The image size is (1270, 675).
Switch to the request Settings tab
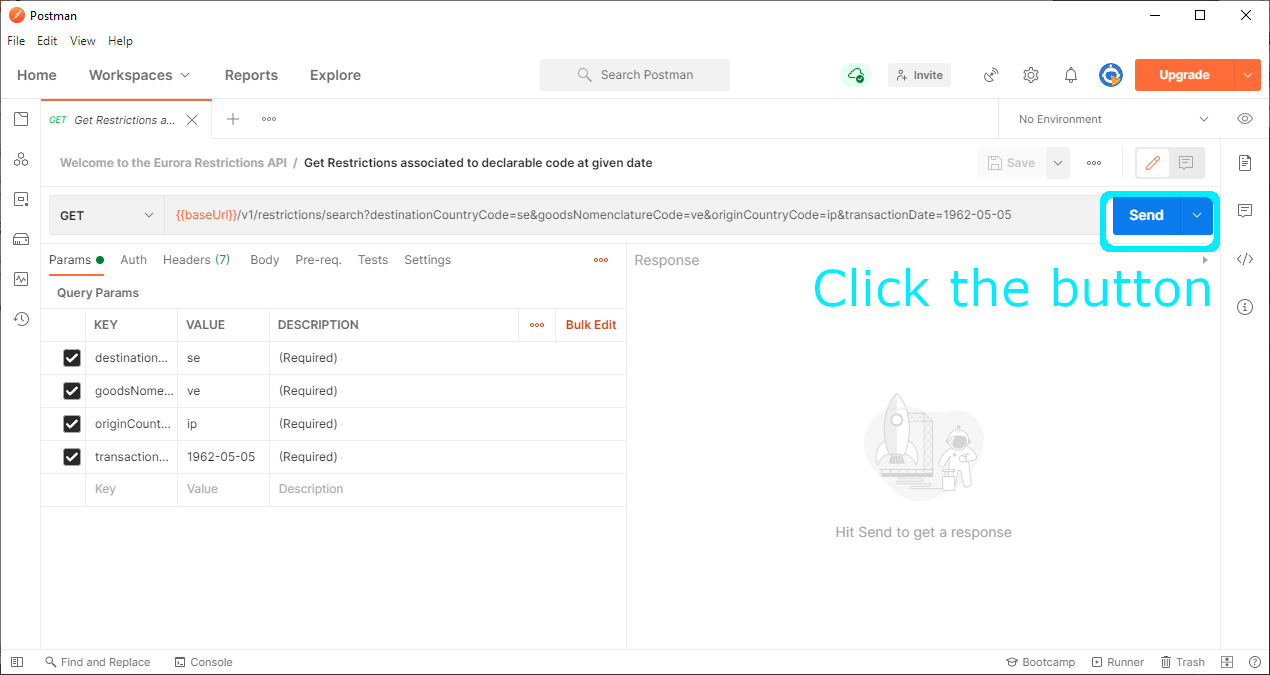pos(427,260)
